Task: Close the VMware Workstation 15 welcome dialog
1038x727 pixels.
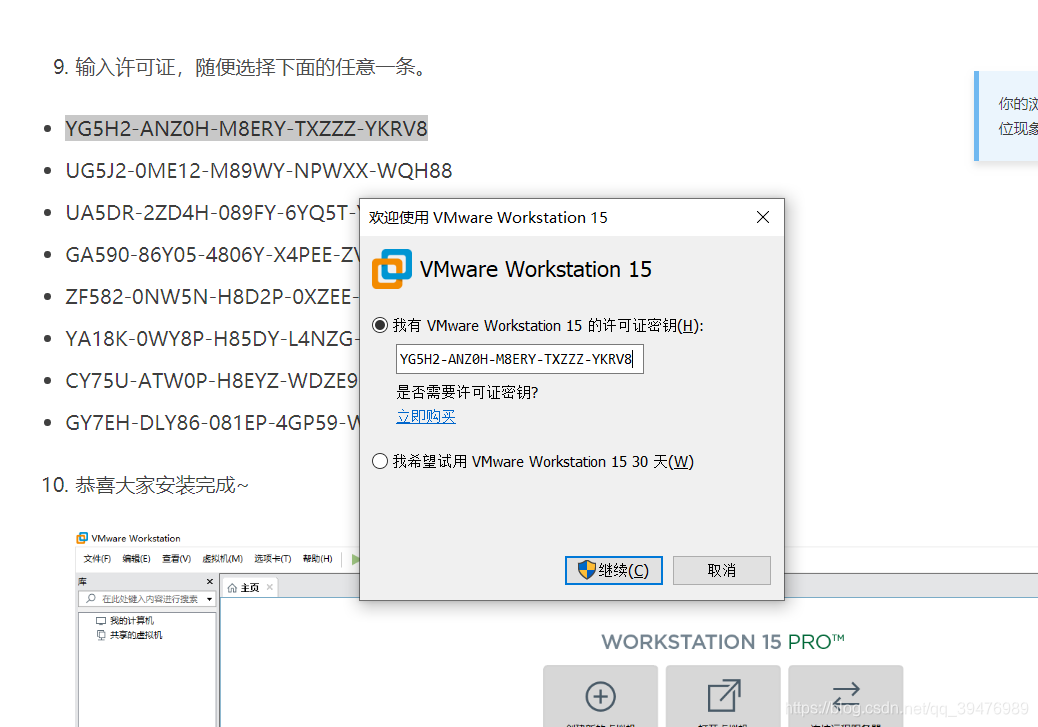Action: (763, 217)
